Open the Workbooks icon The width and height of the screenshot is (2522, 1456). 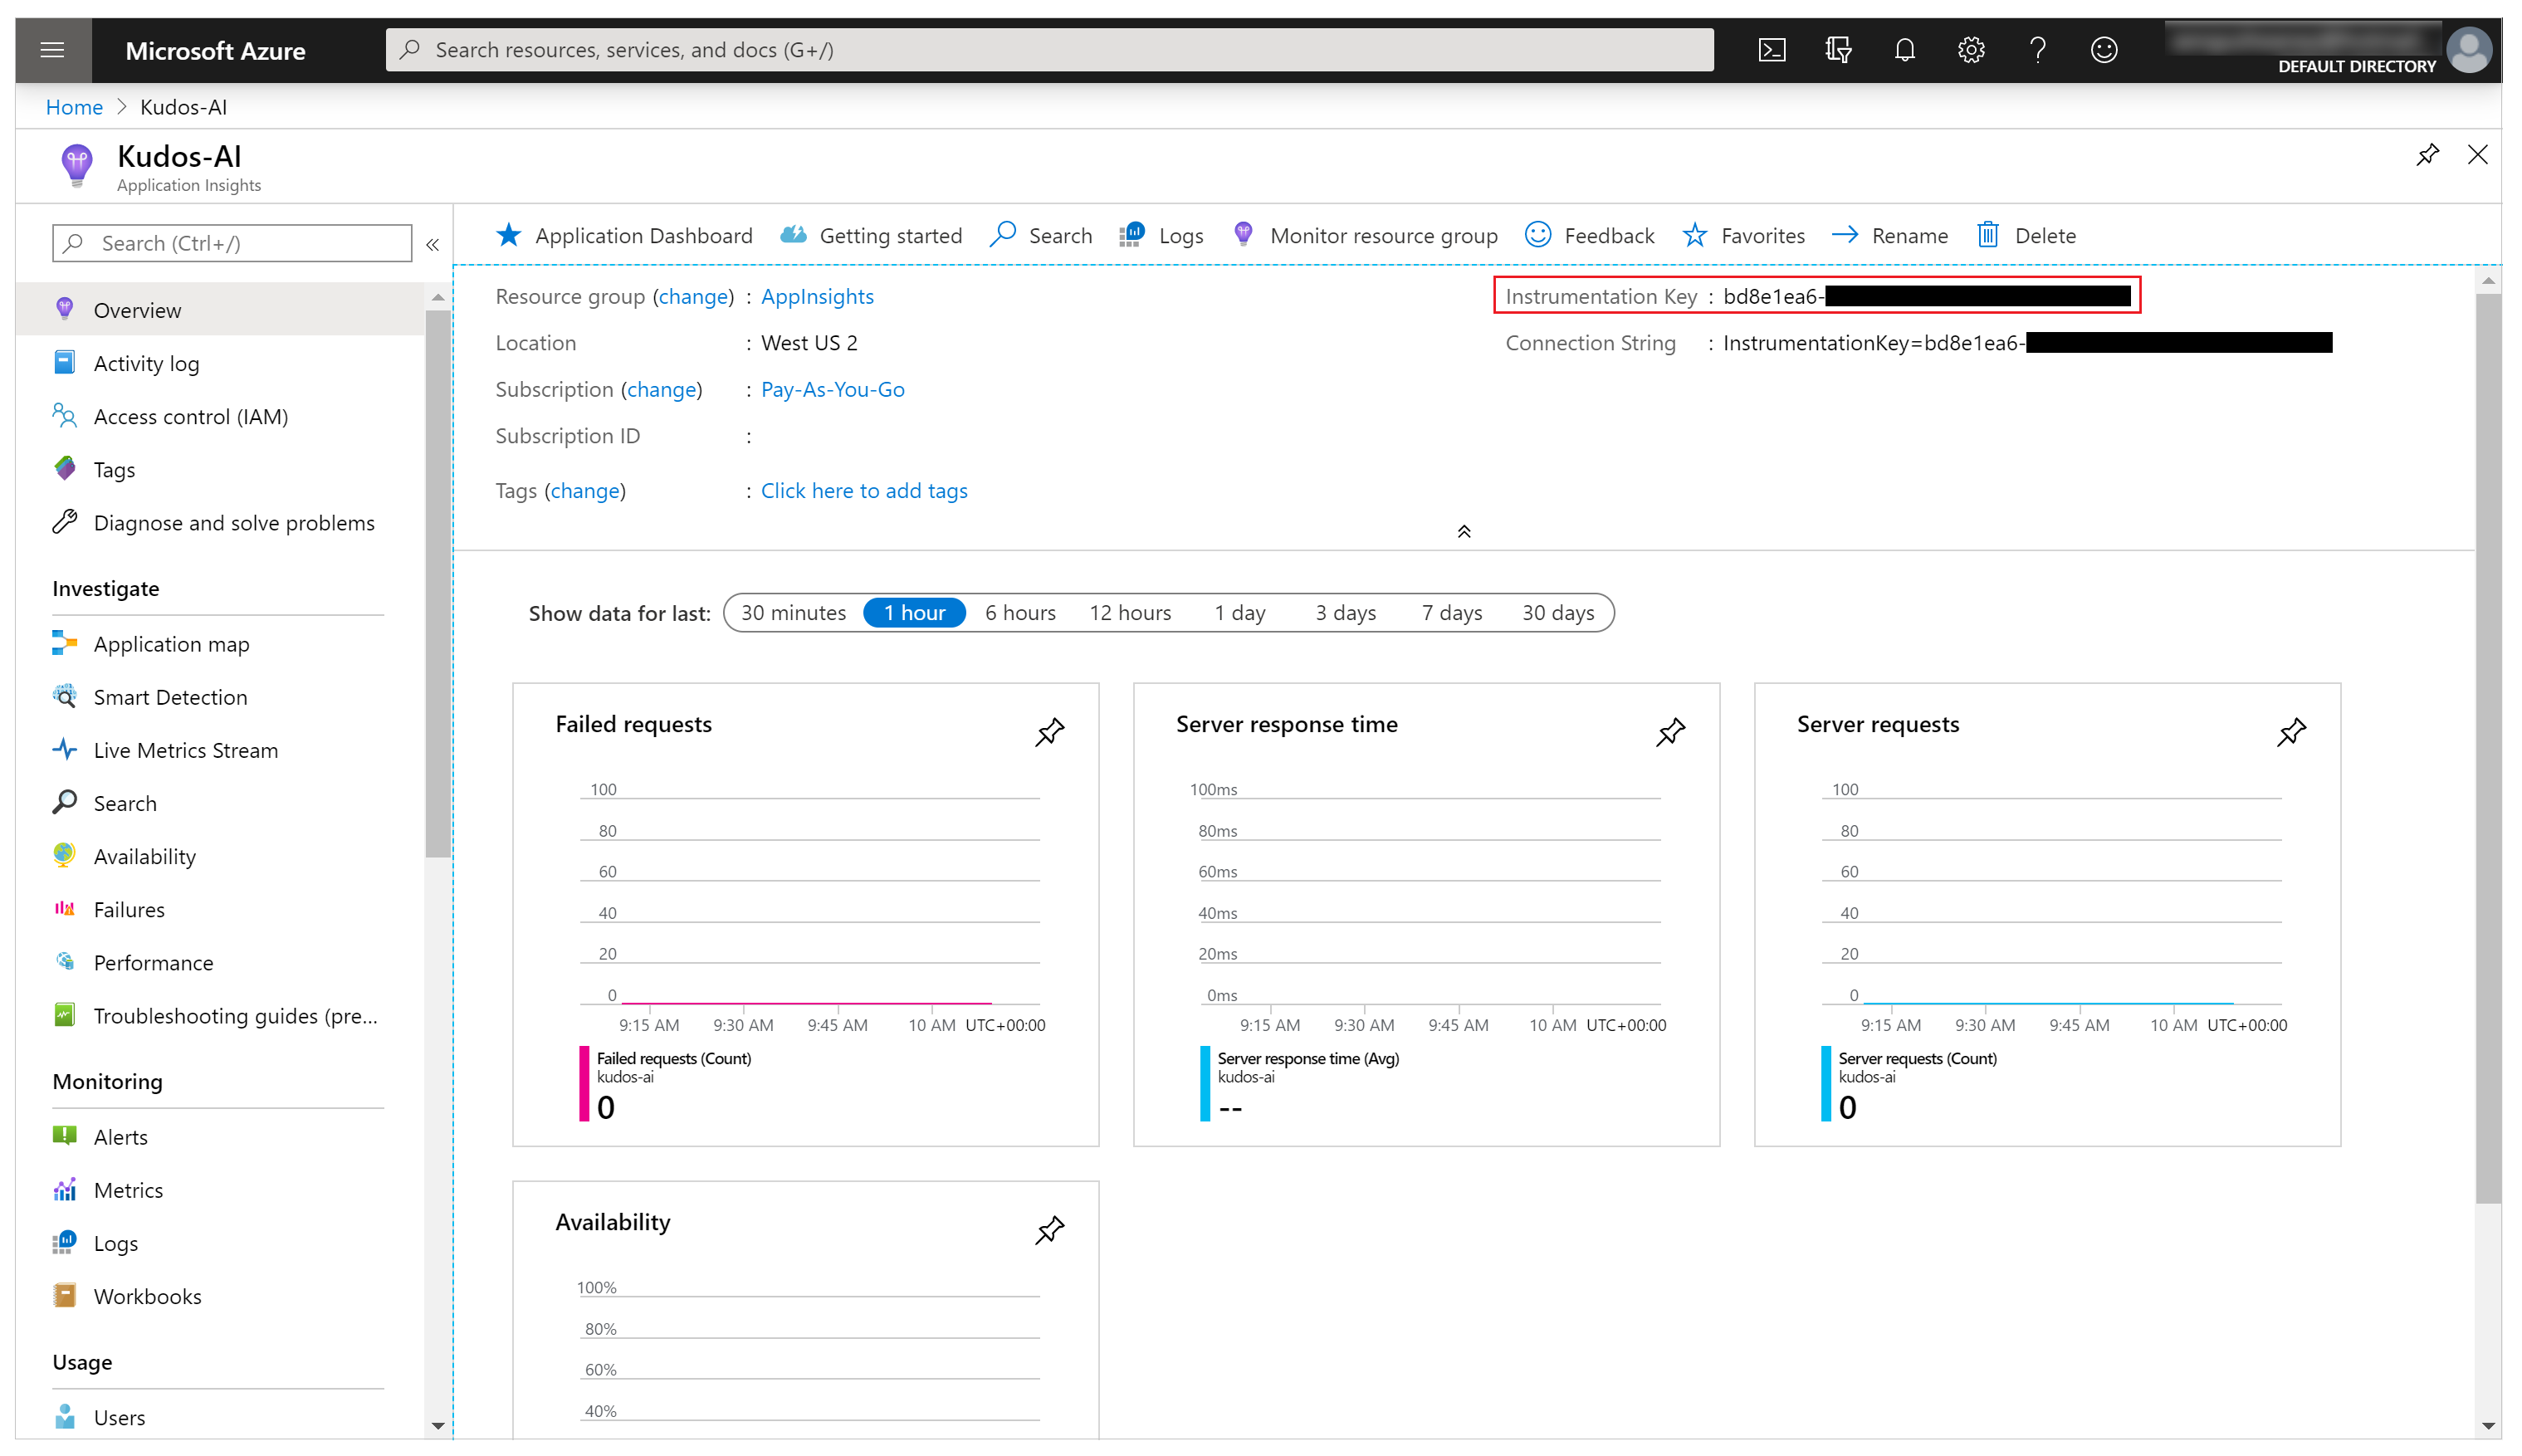click(64, 1297)
